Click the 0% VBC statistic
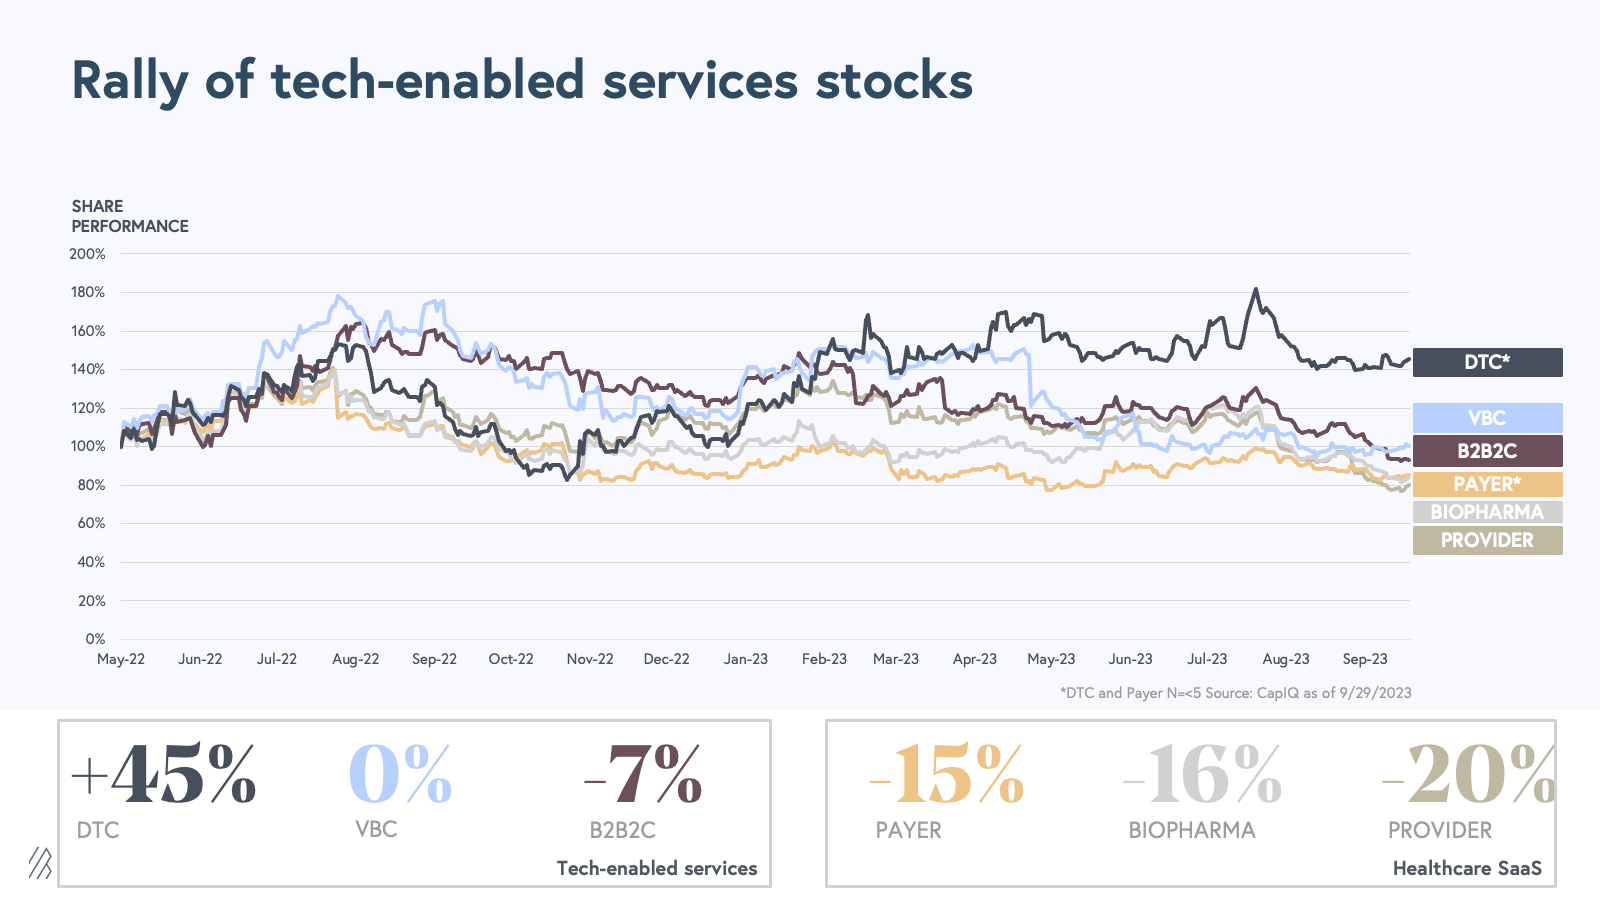Image resolution: width=1600 pixels, height=900 pixels. tap(400, 775)
